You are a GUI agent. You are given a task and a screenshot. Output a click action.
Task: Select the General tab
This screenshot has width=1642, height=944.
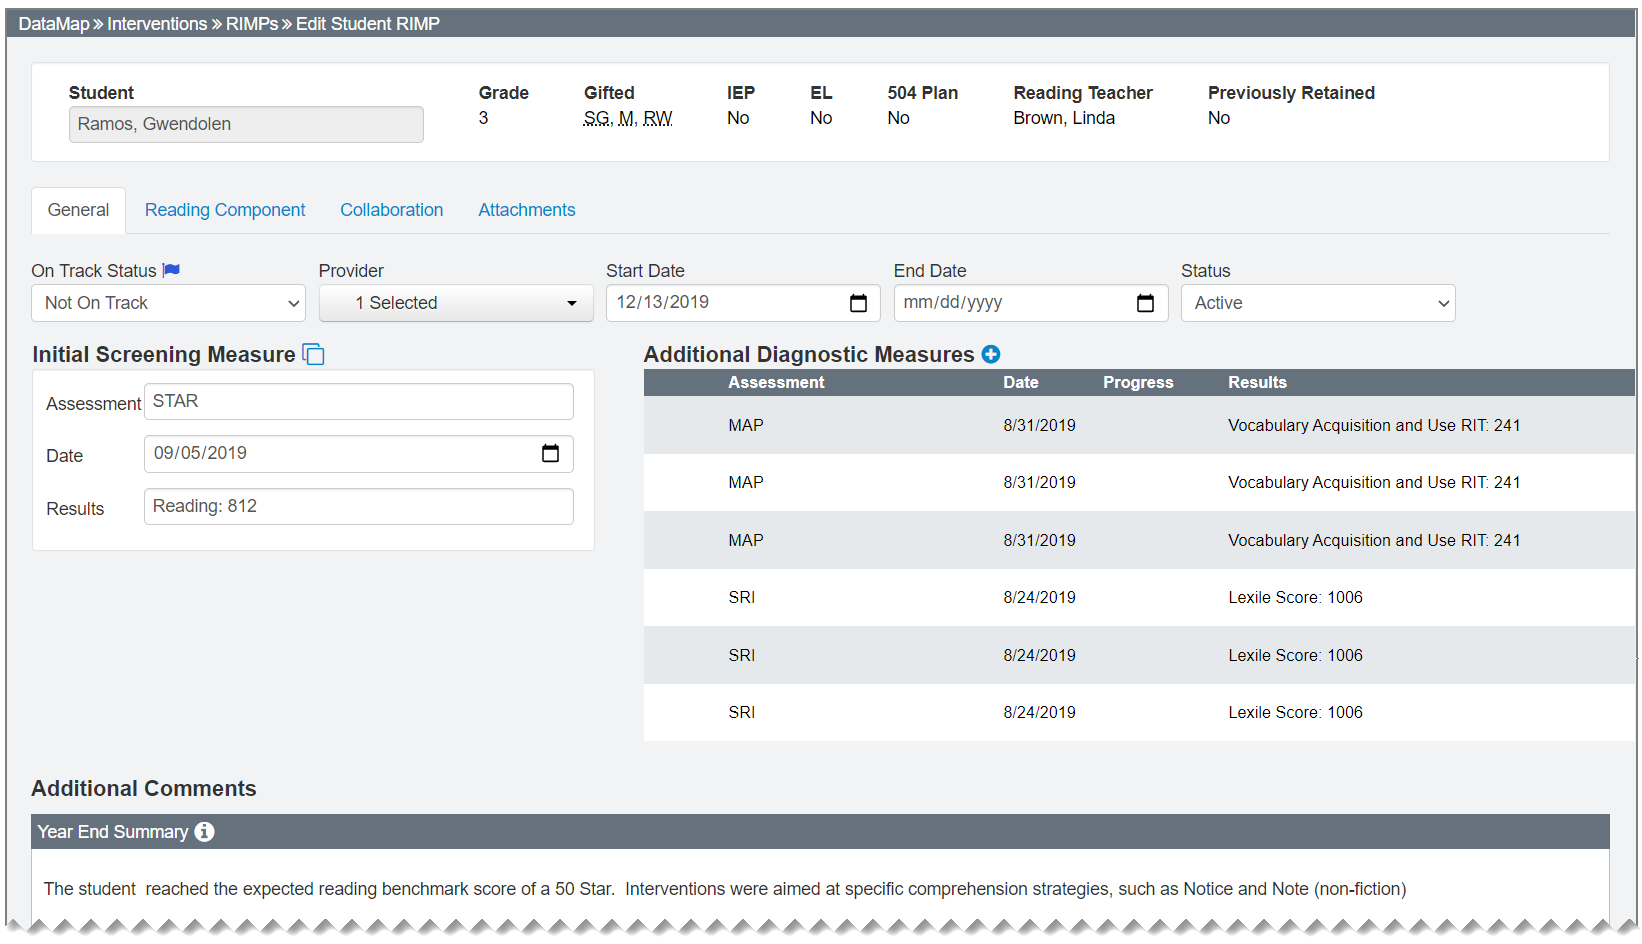point(78,210)
